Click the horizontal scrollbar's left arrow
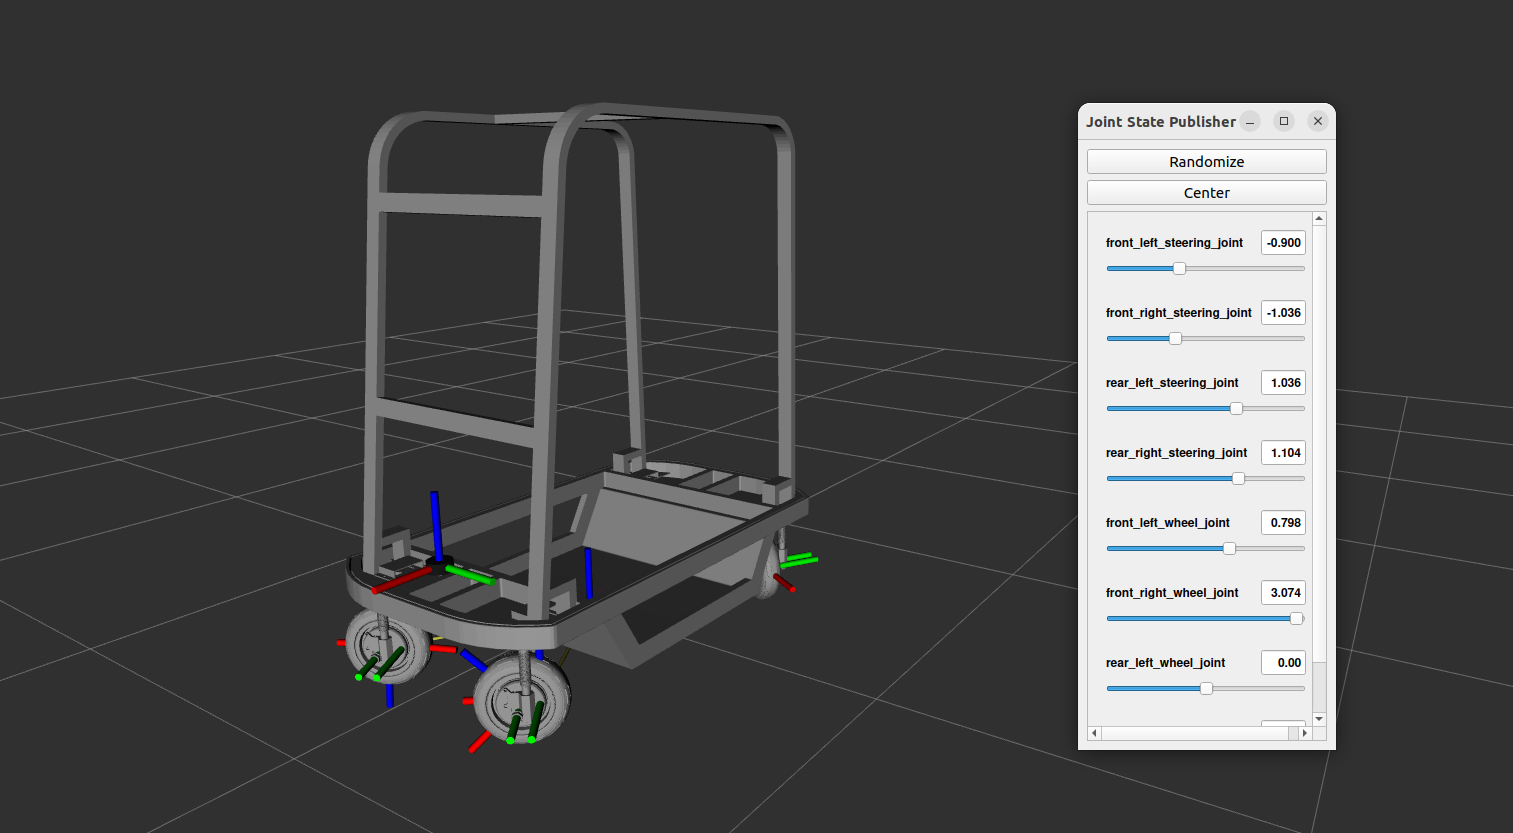The height and width of the screenshot is (833, 1513). click(x=1093, y=733)
